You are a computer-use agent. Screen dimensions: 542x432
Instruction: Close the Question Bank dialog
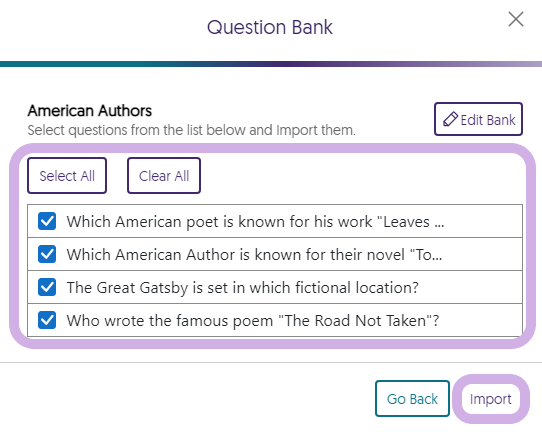click(x=516, y=19)
